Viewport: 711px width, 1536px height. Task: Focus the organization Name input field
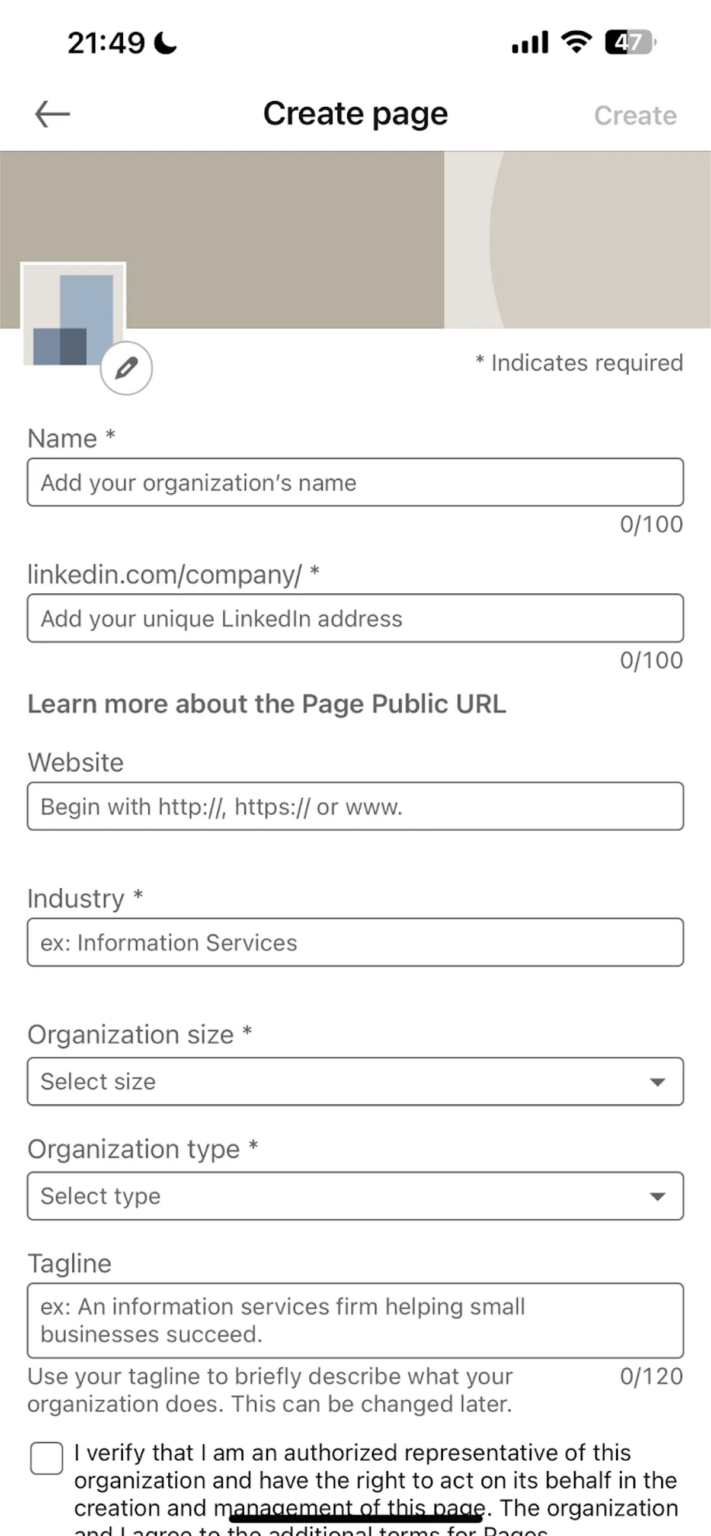click(355, 482)
